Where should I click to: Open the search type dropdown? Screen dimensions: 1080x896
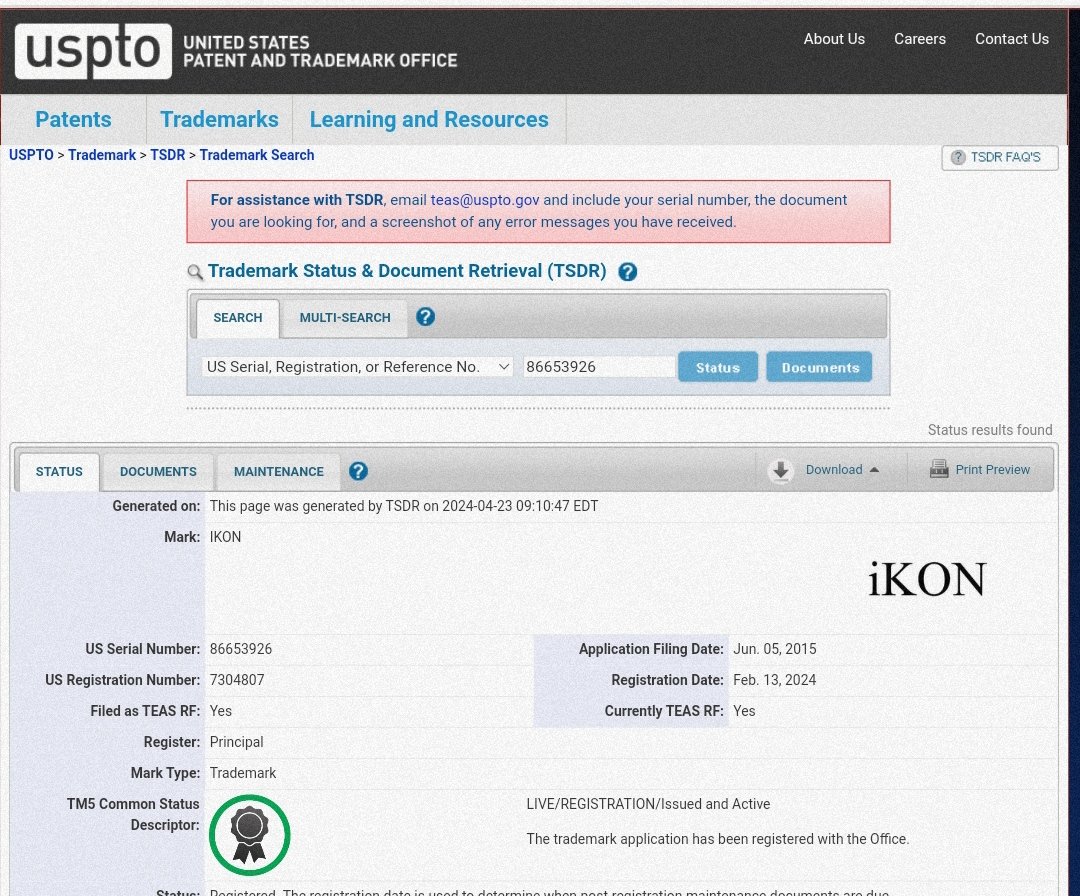357,366
